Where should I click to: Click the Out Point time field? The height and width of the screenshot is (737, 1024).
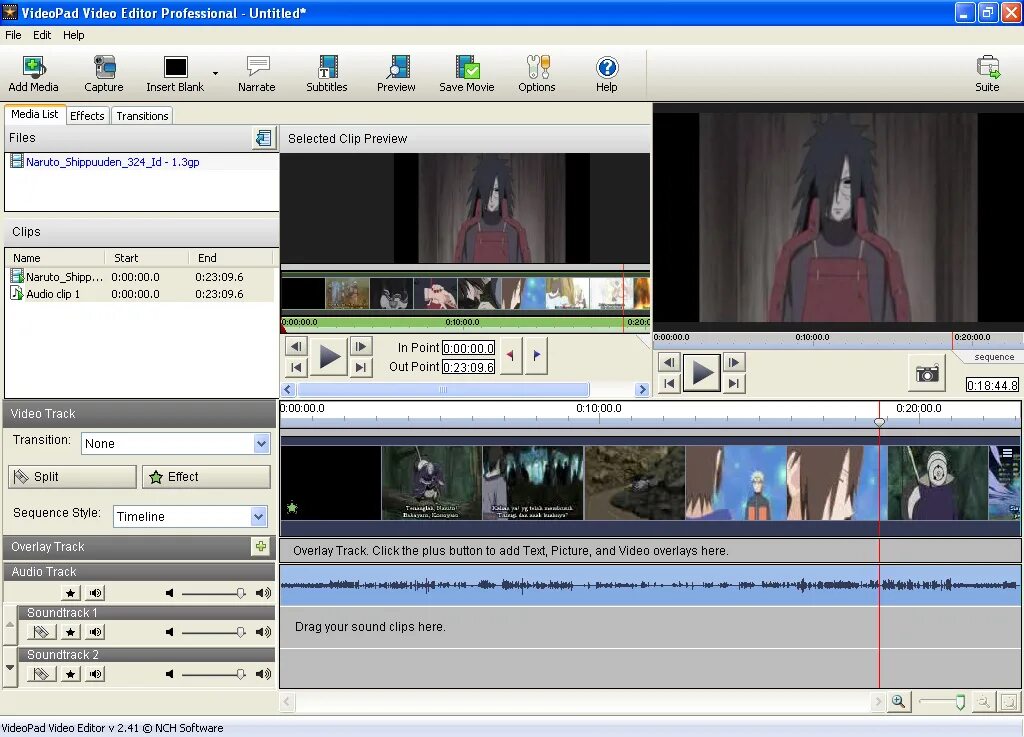click(468, 367)
